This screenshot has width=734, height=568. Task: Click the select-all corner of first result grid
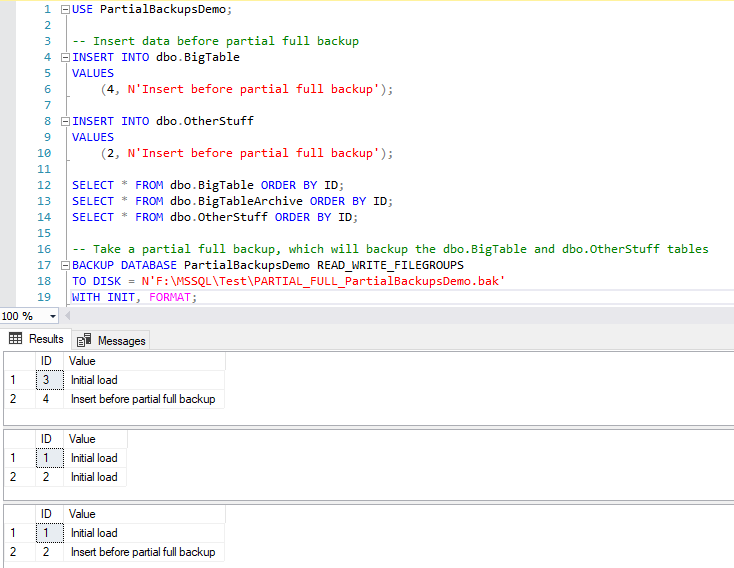(x=16, y=360)
